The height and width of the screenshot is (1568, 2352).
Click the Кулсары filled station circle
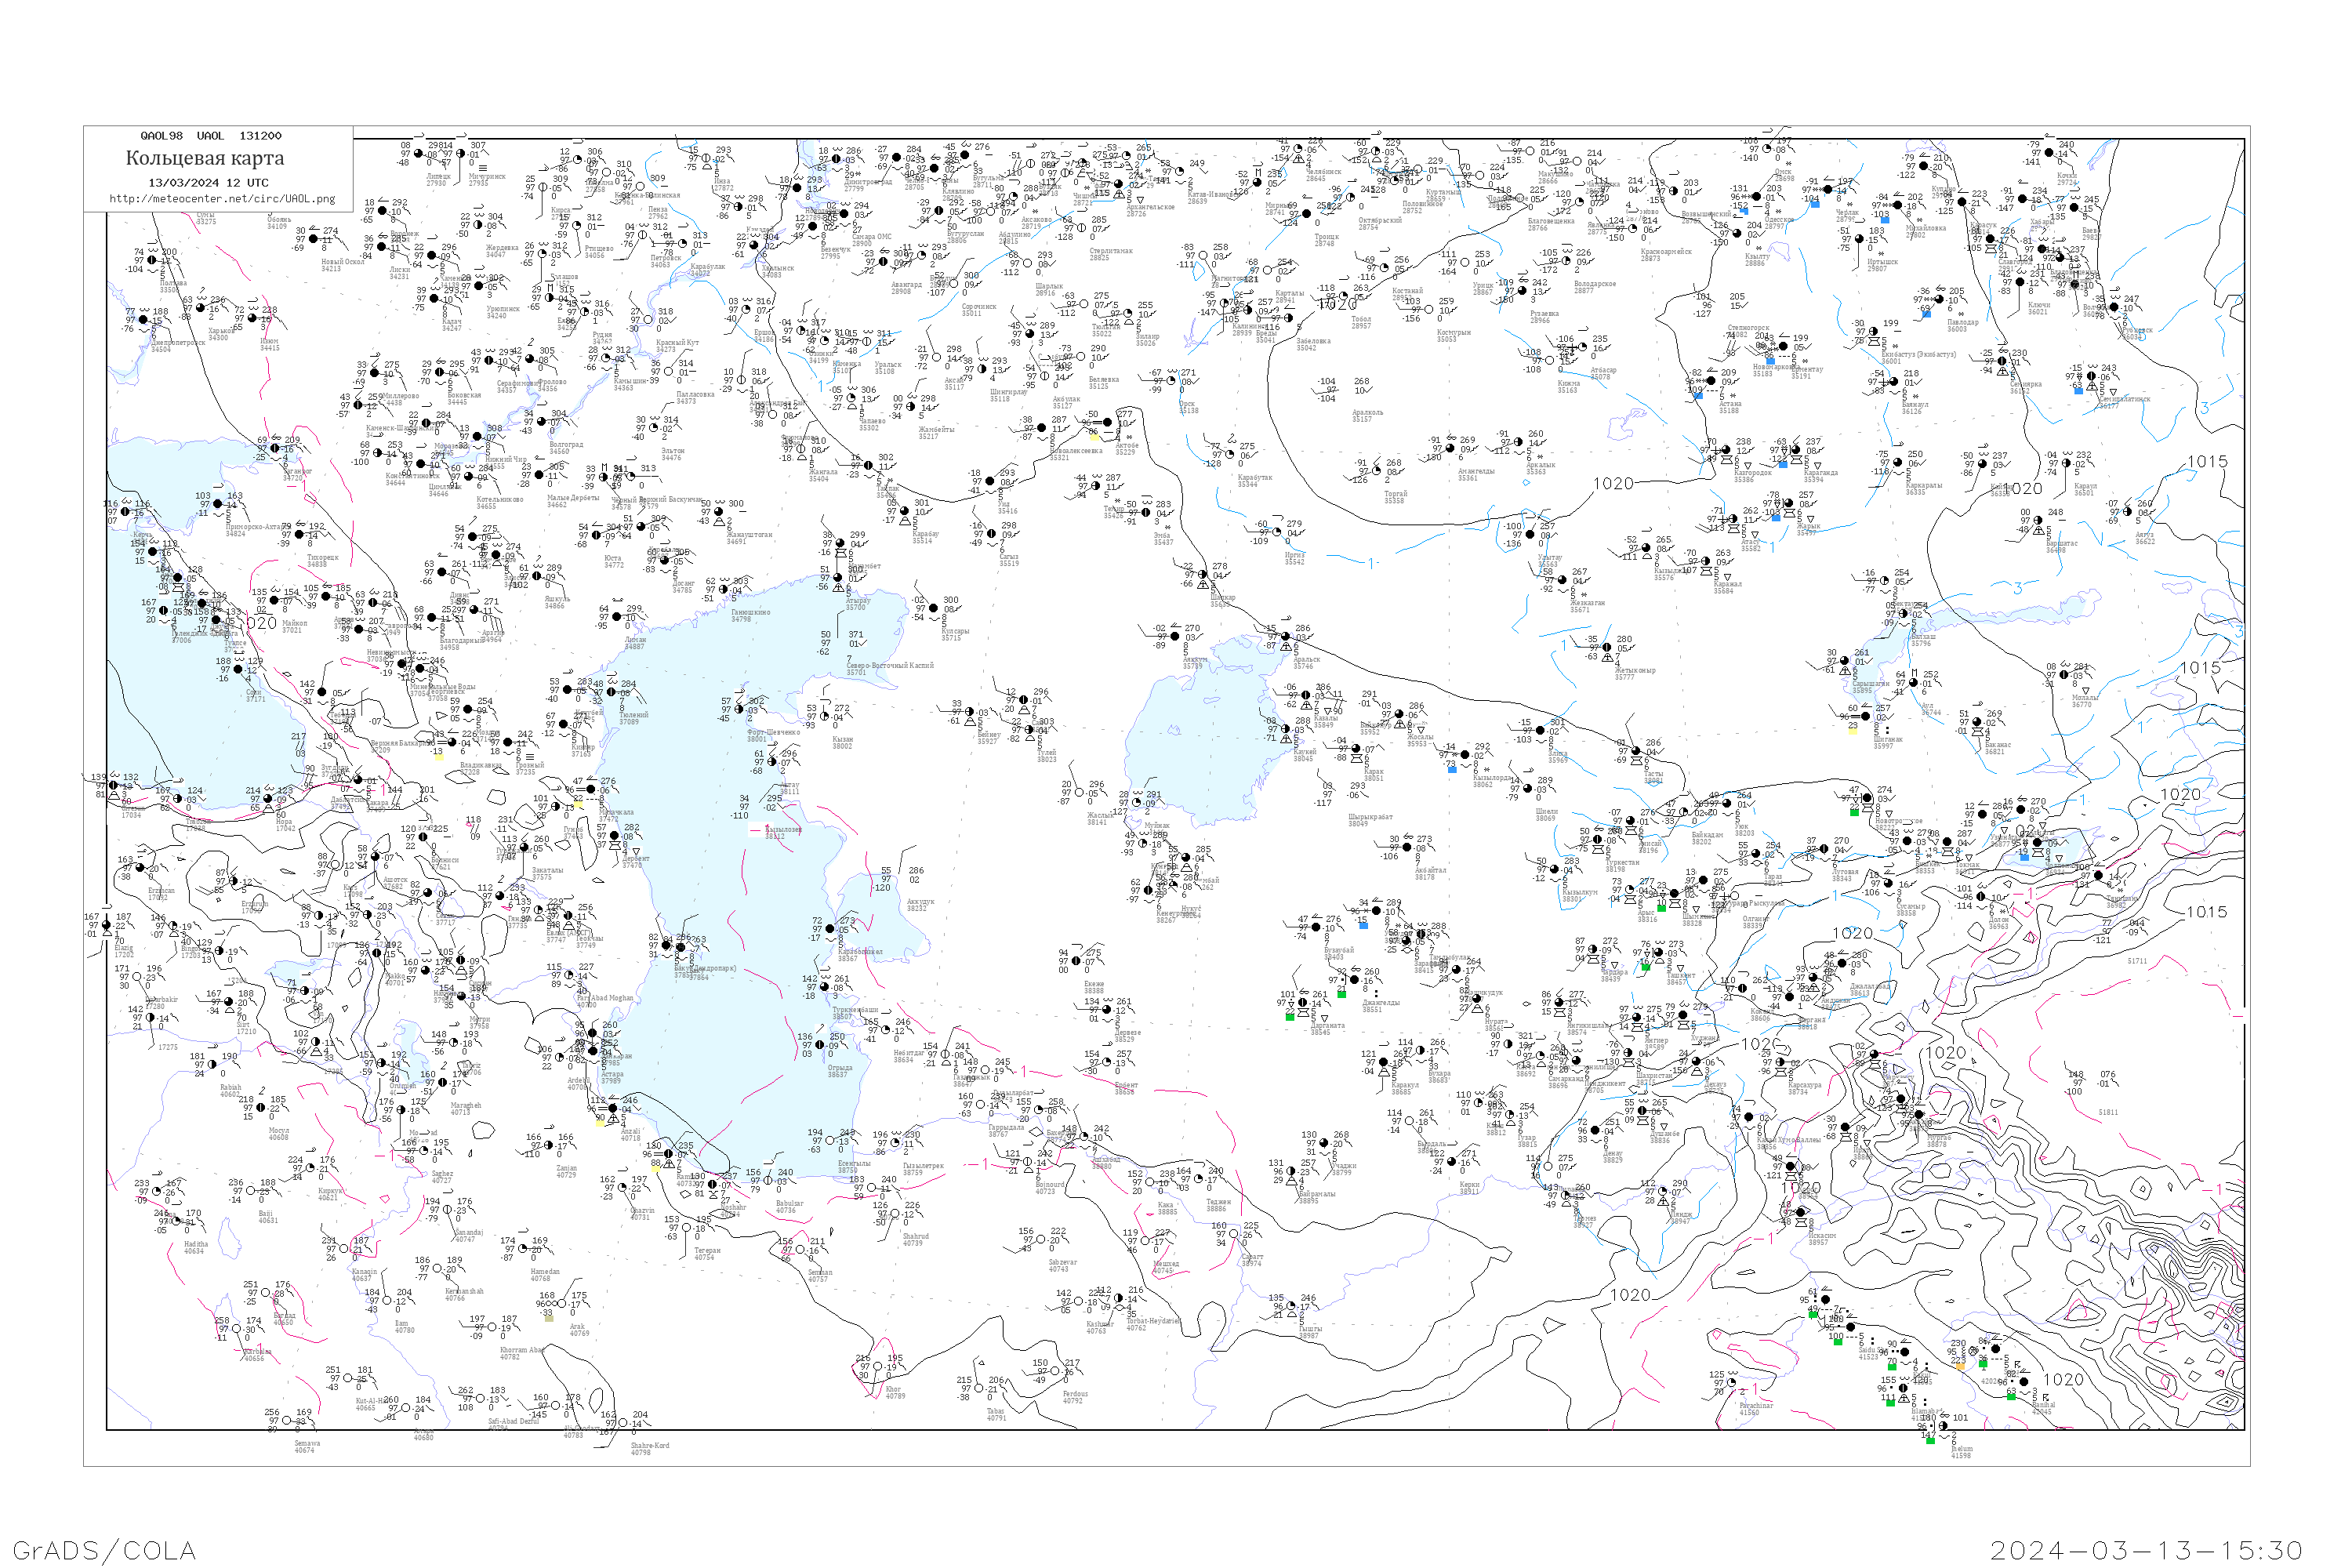tap(935, 610)
